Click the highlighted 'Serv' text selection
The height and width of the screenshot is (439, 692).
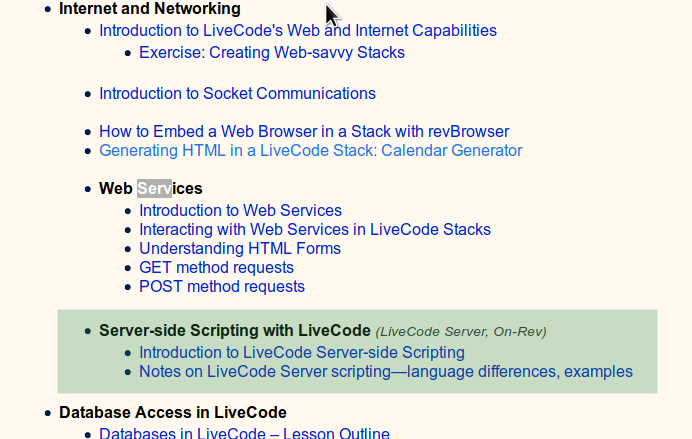tap(155, 188)
